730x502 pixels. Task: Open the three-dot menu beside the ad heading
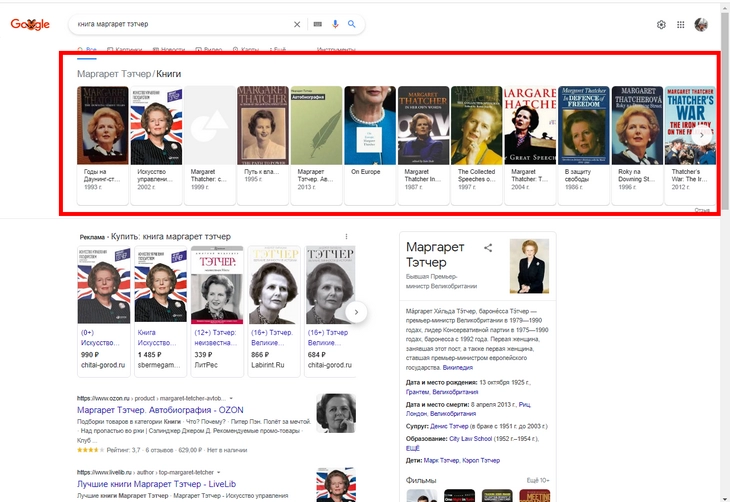pyautogui.click(x=346, y=237)
